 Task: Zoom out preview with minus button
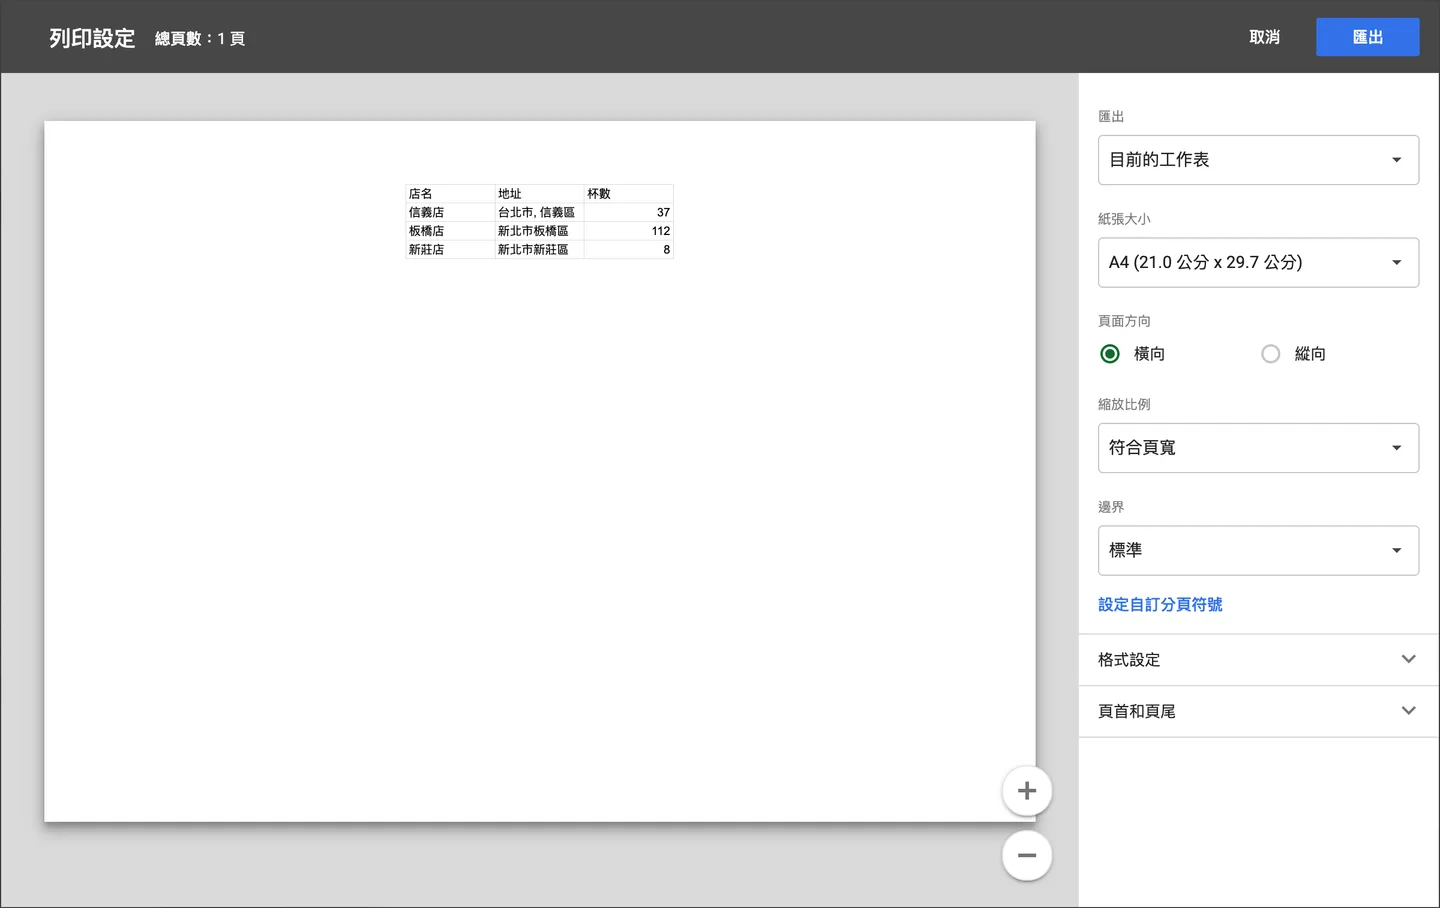(x=1027, y=856)
